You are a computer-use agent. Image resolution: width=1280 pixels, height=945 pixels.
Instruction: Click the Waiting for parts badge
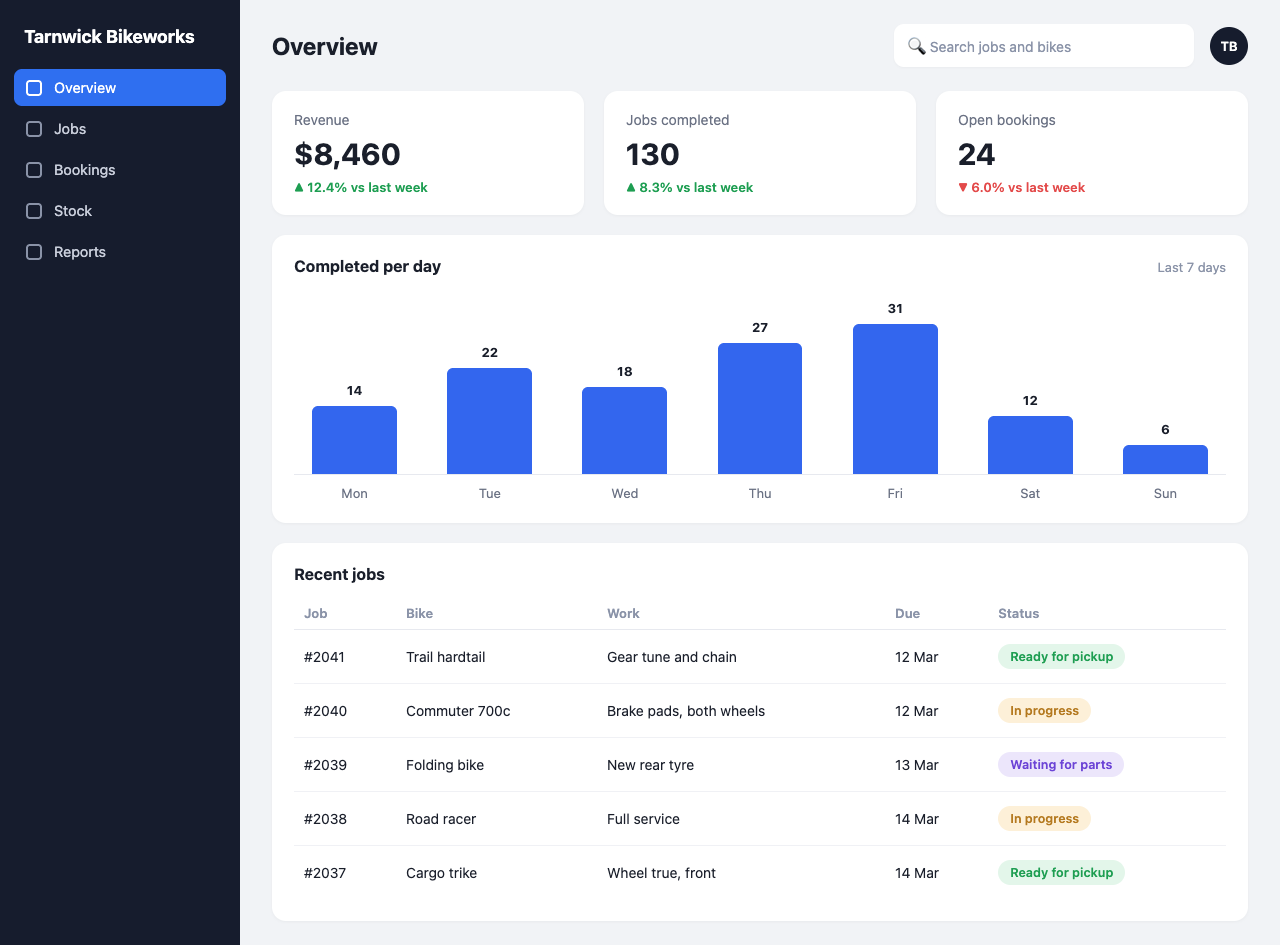point(1061,765)
